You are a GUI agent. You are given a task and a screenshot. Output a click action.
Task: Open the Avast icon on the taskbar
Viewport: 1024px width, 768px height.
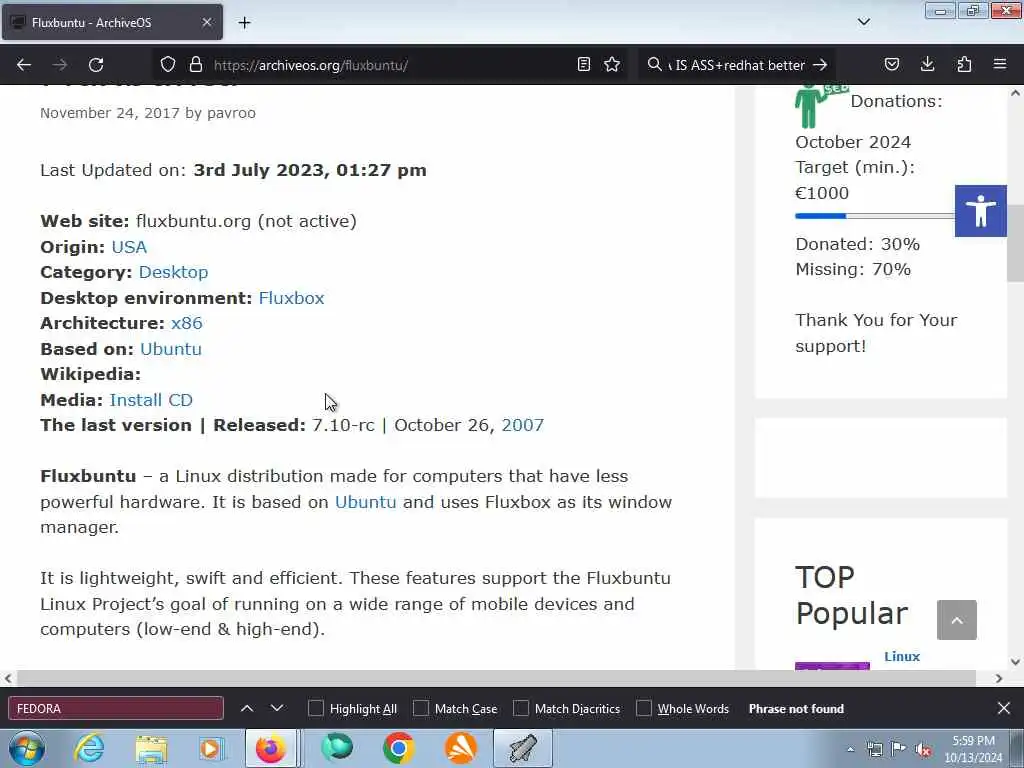[460, 748]
